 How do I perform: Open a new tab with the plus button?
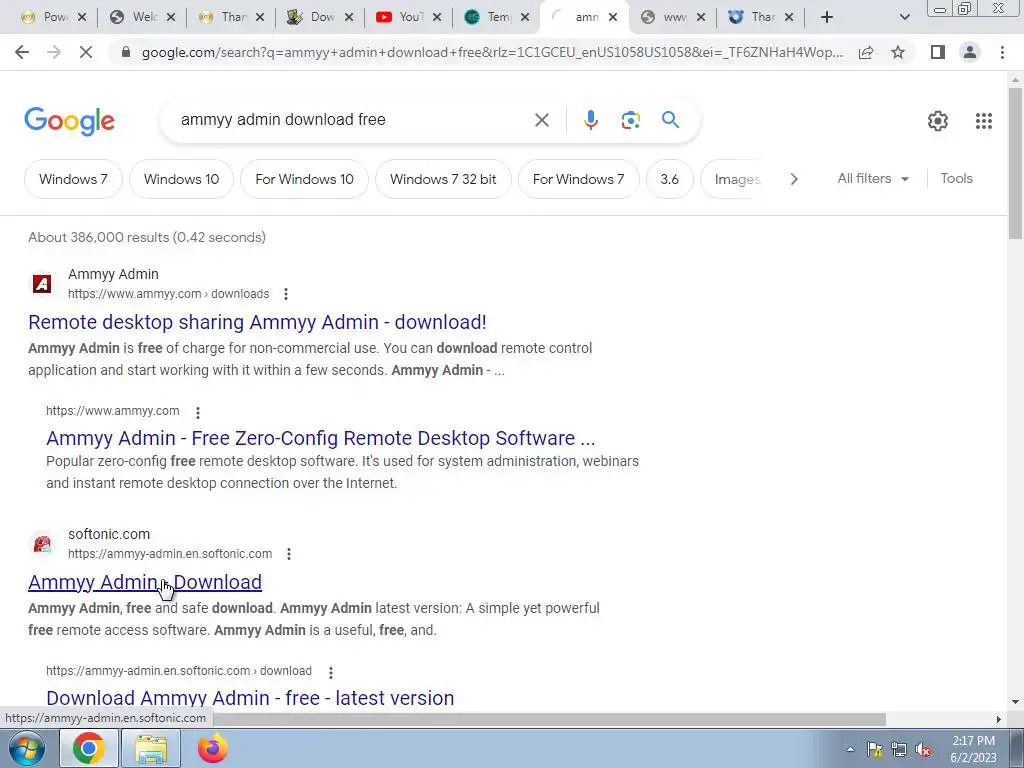pos(827,18)
